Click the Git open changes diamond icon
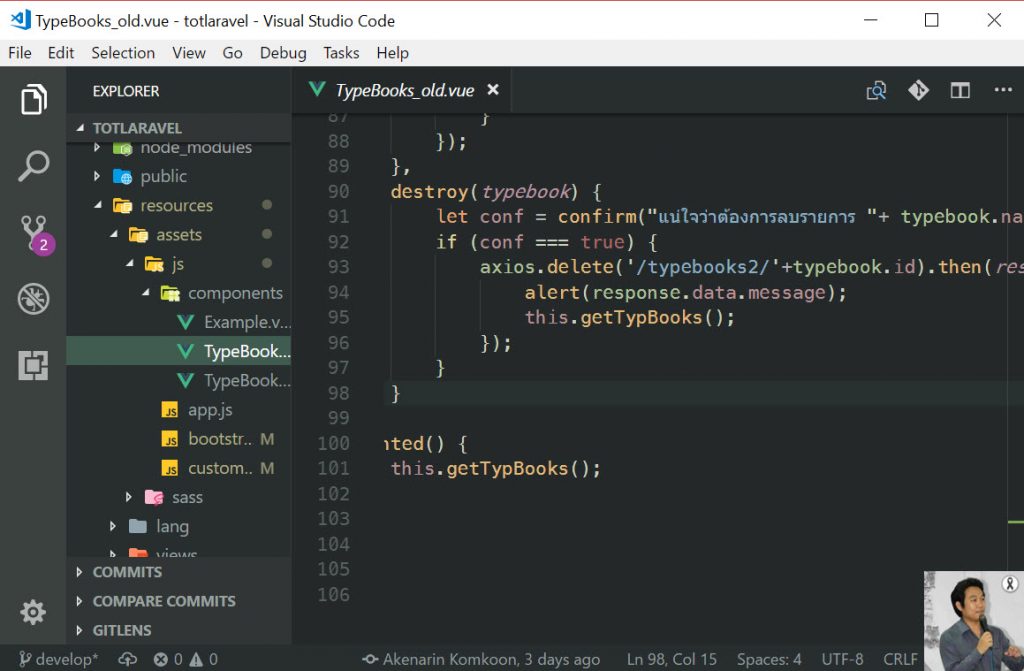 point(918,90)
